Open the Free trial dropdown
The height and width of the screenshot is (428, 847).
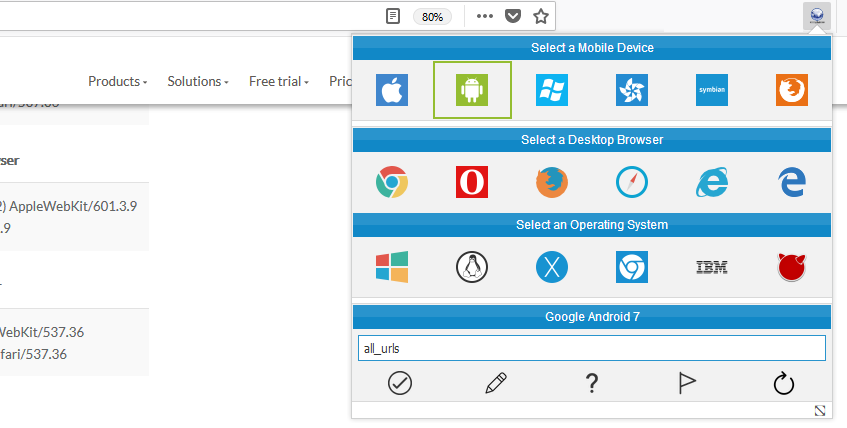click(x=278, y=81)
